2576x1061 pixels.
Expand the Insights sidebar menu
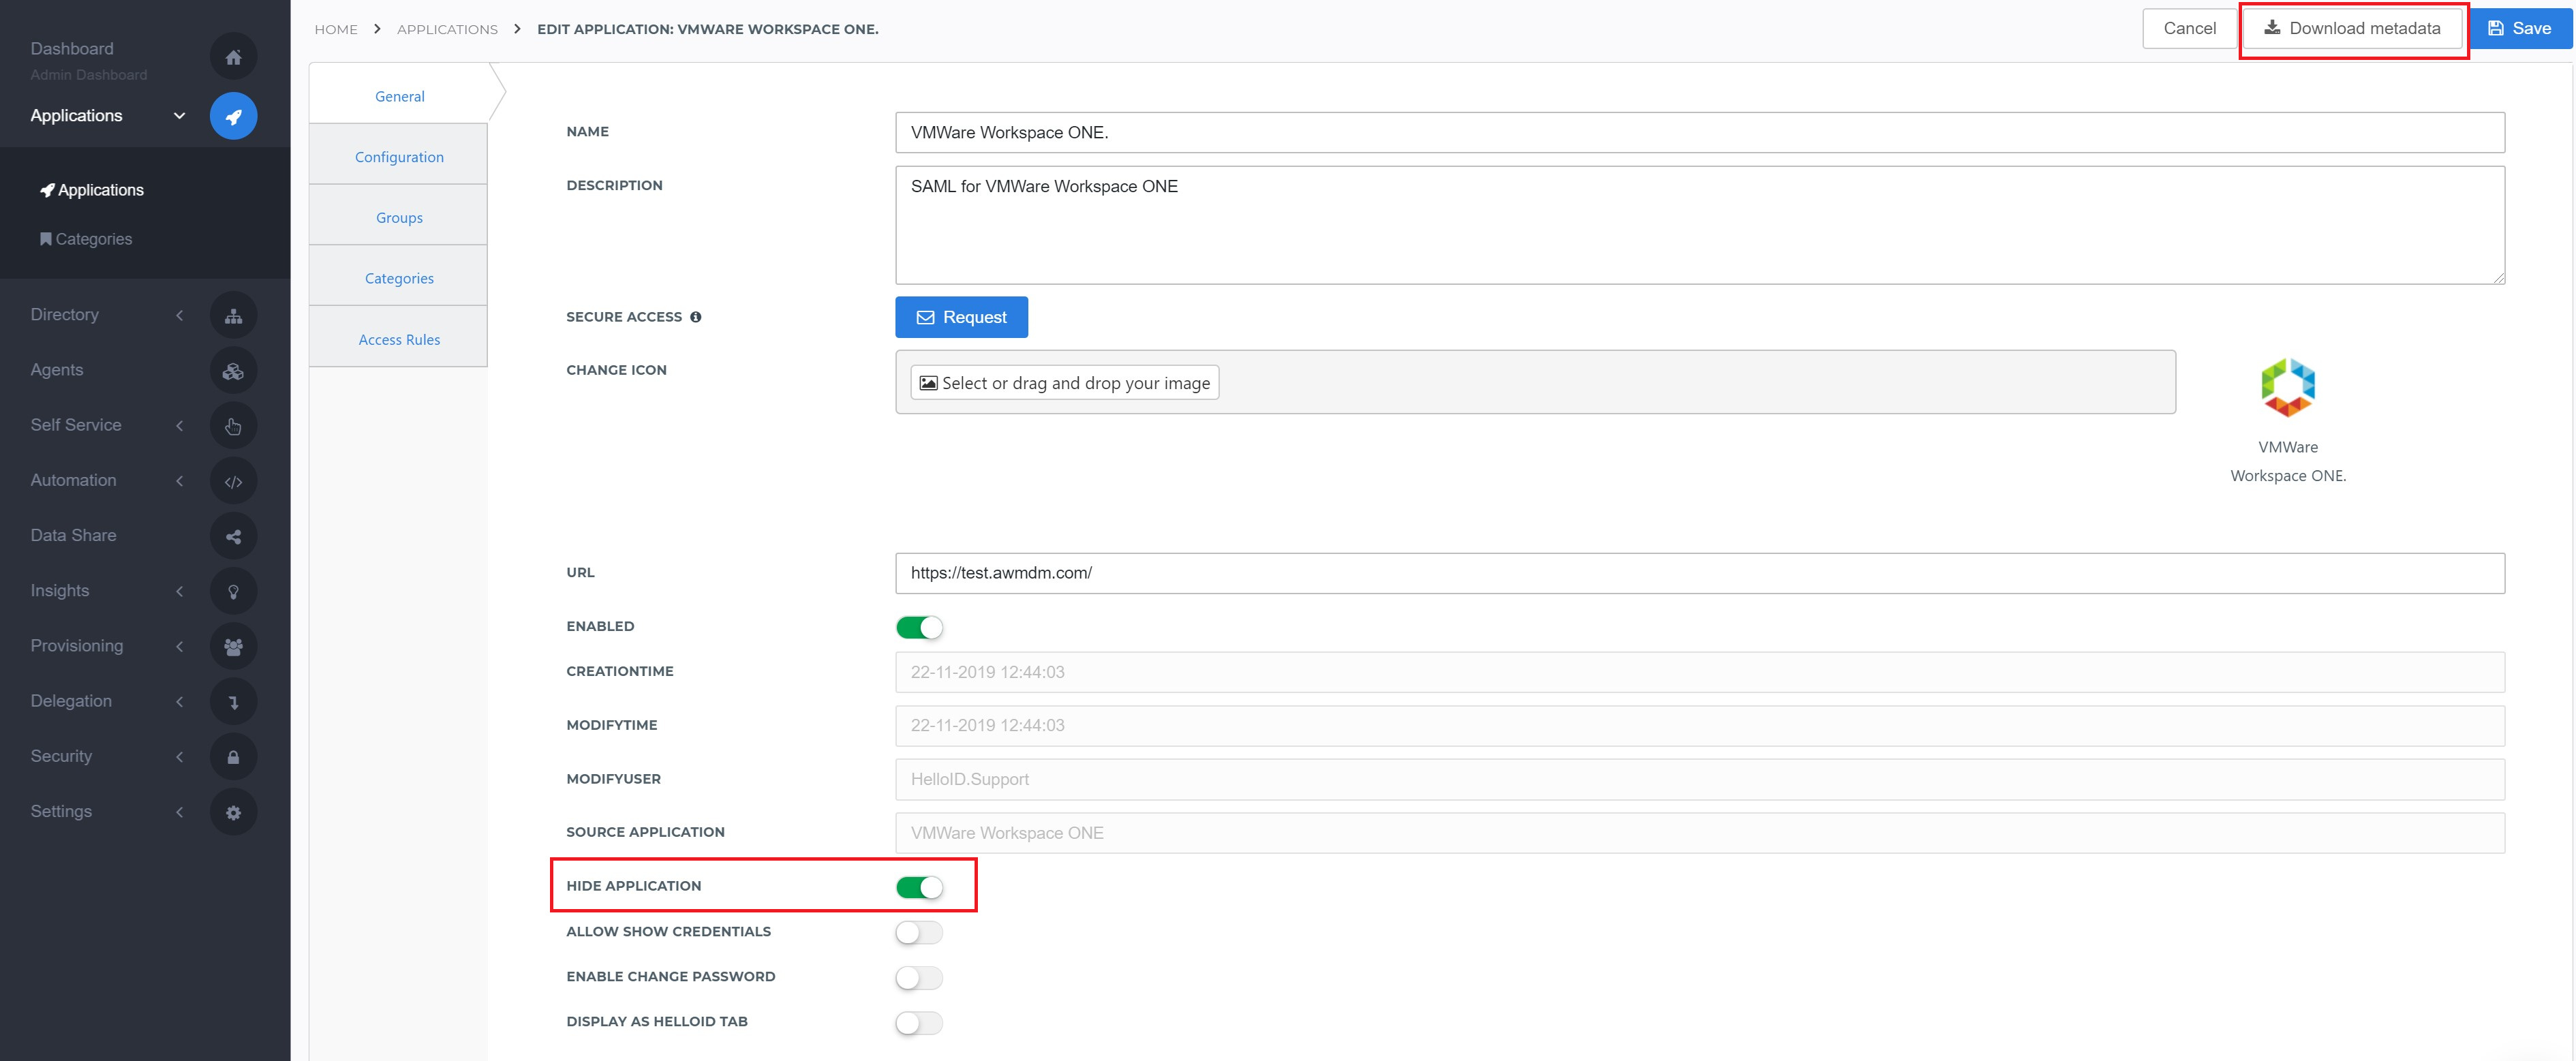click(179, 591)
